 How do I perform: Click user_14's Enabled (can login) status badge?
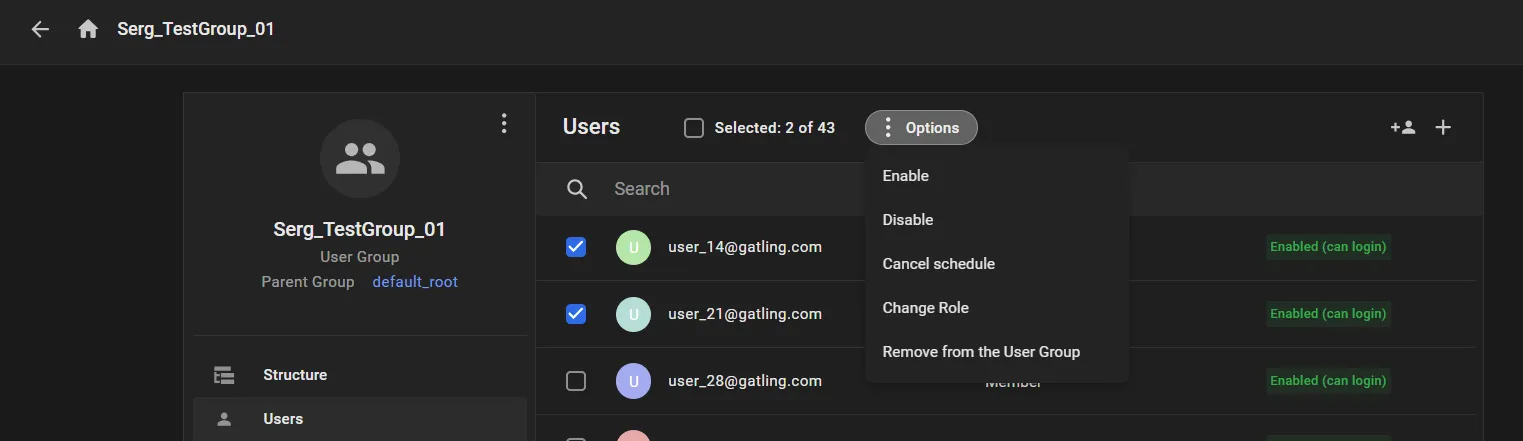pos(1328,247)
